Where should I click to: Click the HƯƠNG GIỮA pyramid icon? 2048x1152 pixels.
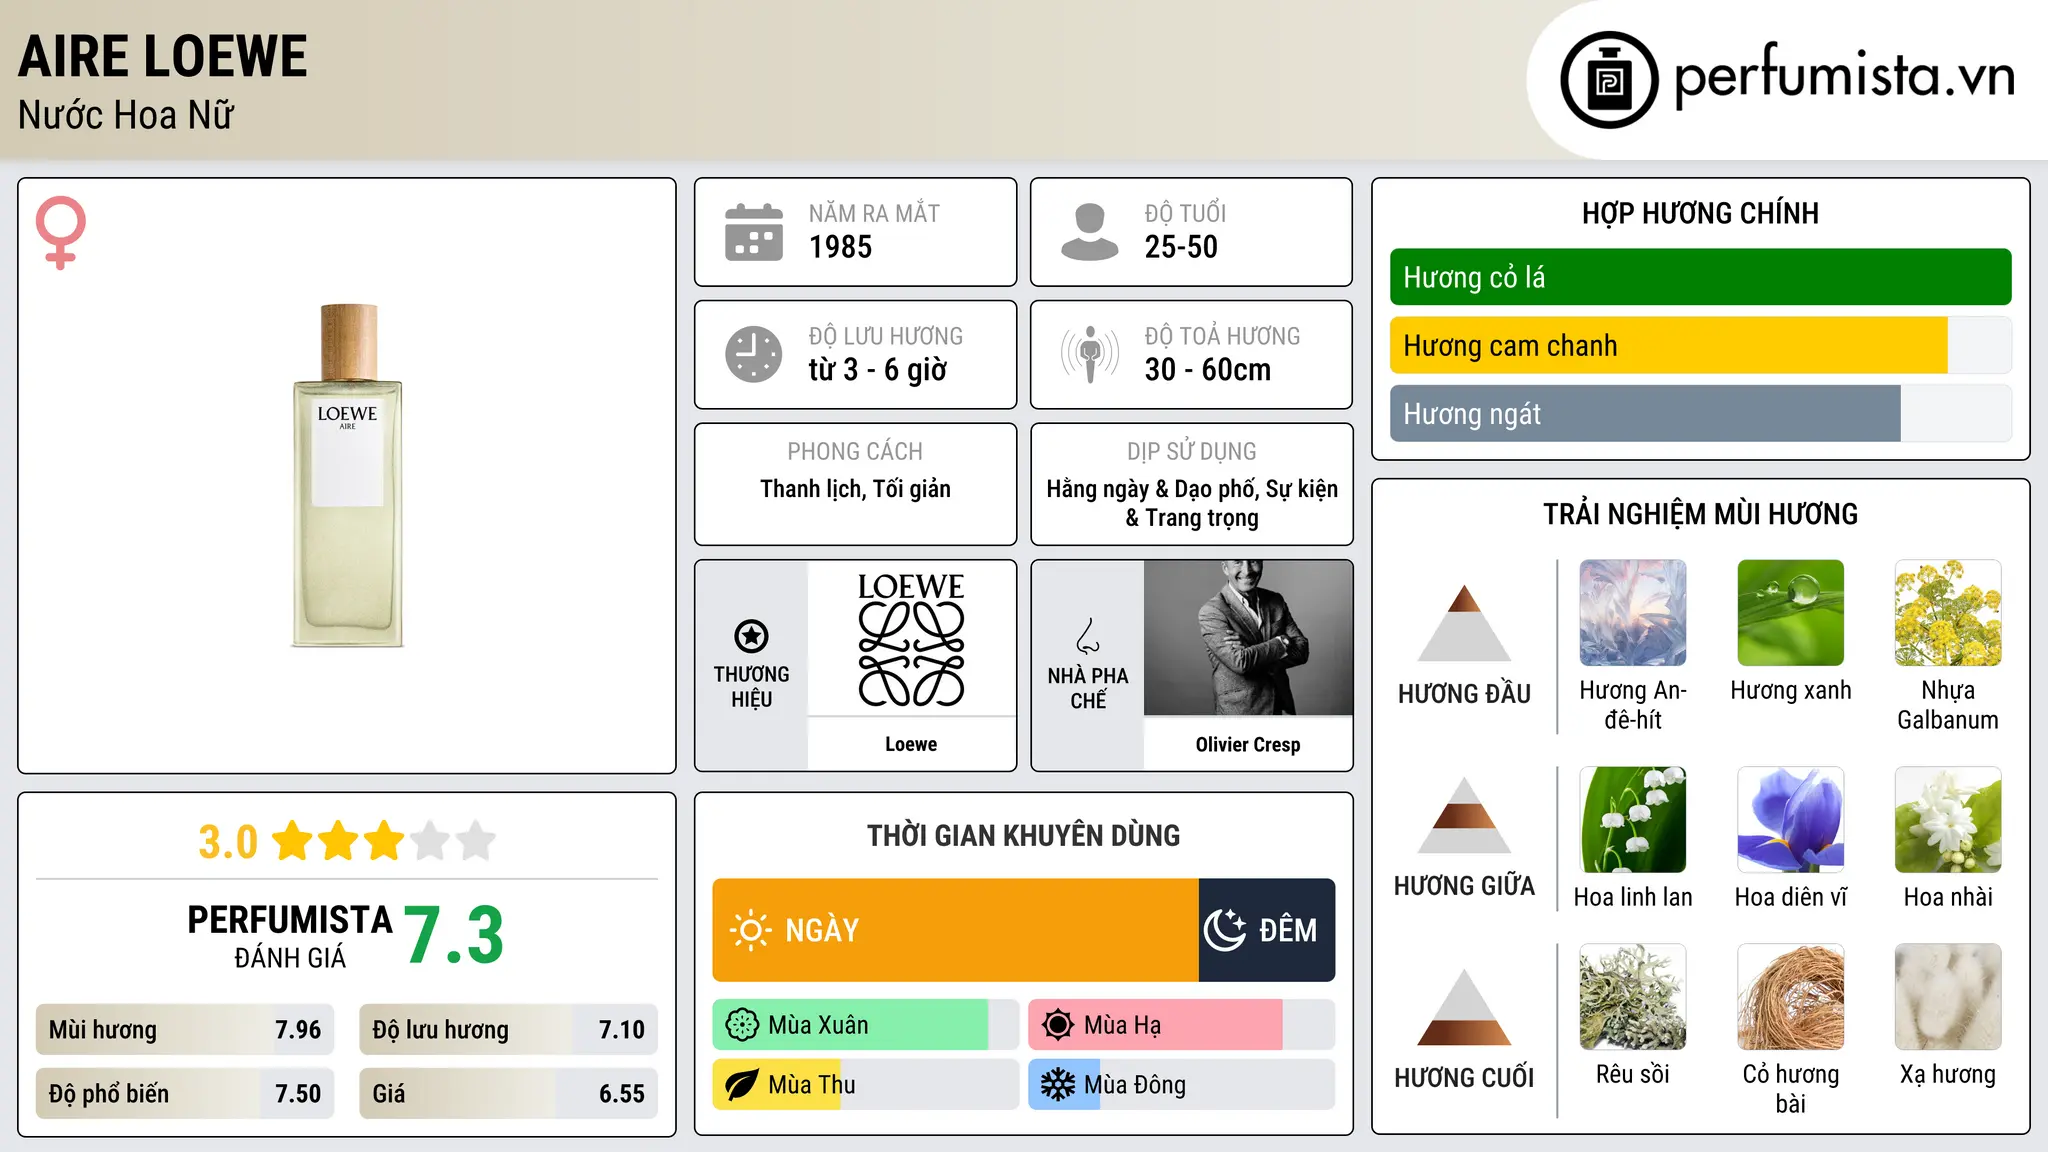click(x=1464, y=815)
